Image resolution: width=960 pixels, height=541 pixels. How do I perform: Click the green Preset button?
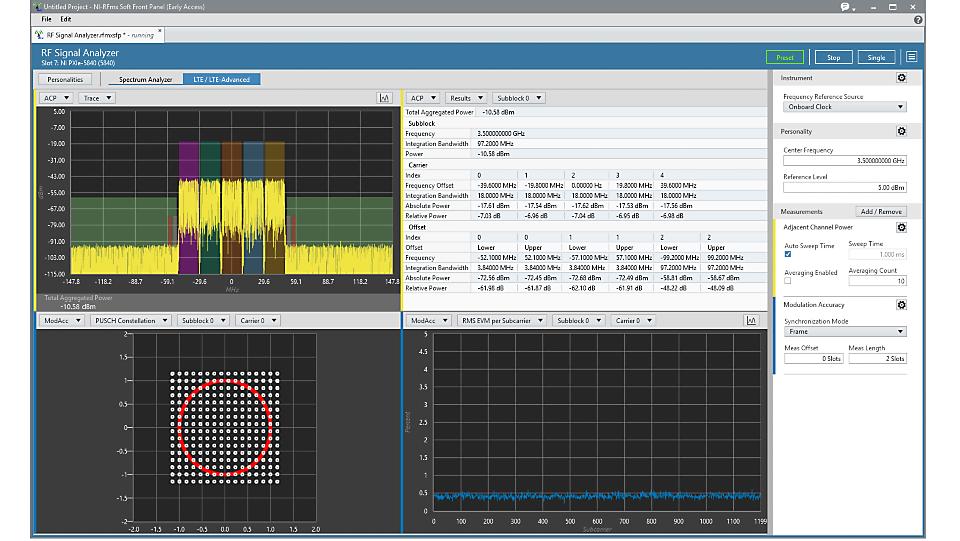pyautogui.click(x=785, y=57)
